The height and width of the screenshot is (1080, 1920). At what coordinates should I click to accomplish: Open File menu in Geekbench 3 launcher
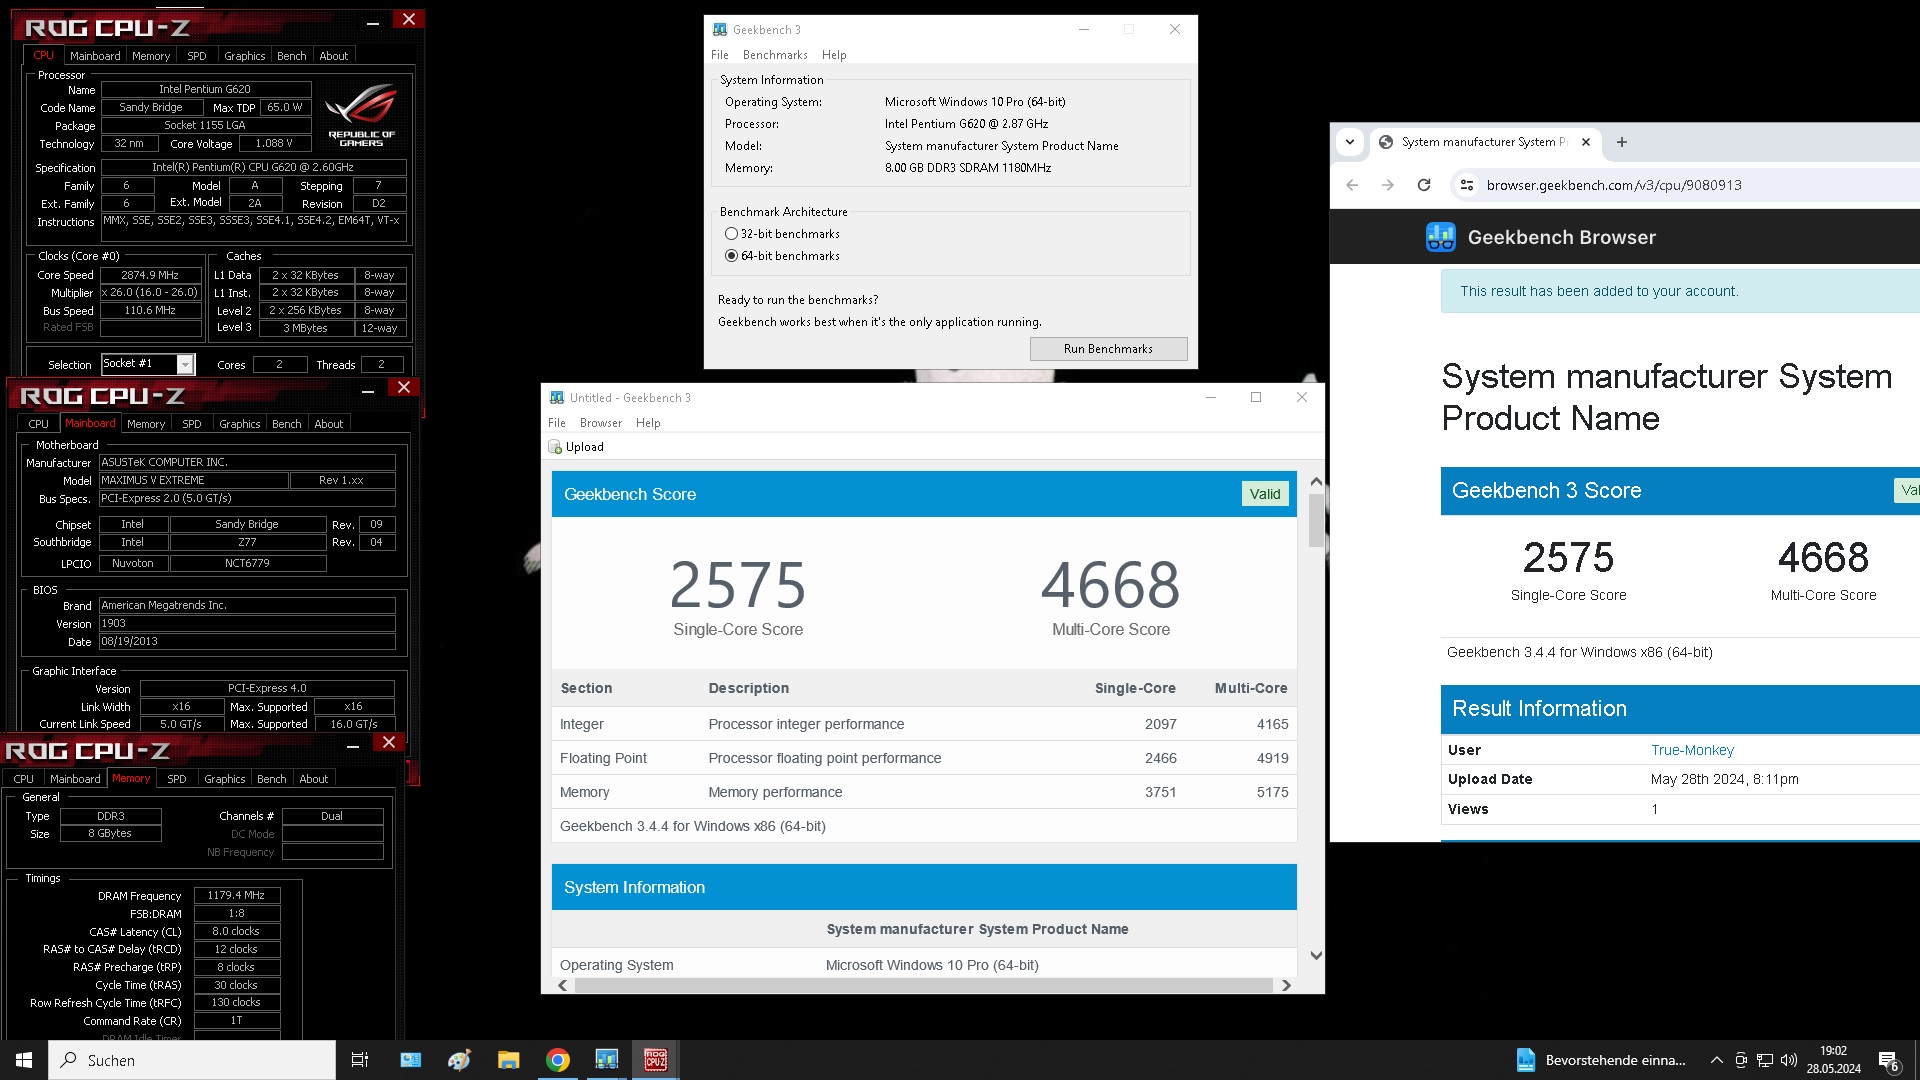(x=719, y=55)
